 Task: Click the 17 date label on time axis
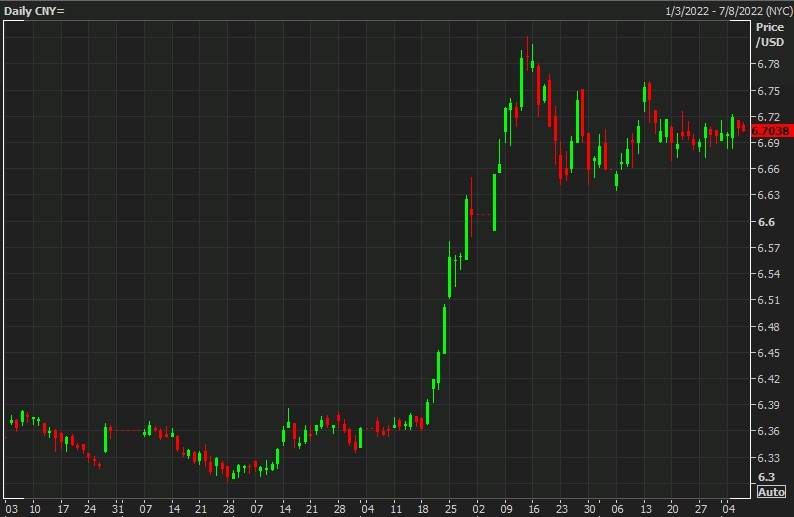coord(63,509)
